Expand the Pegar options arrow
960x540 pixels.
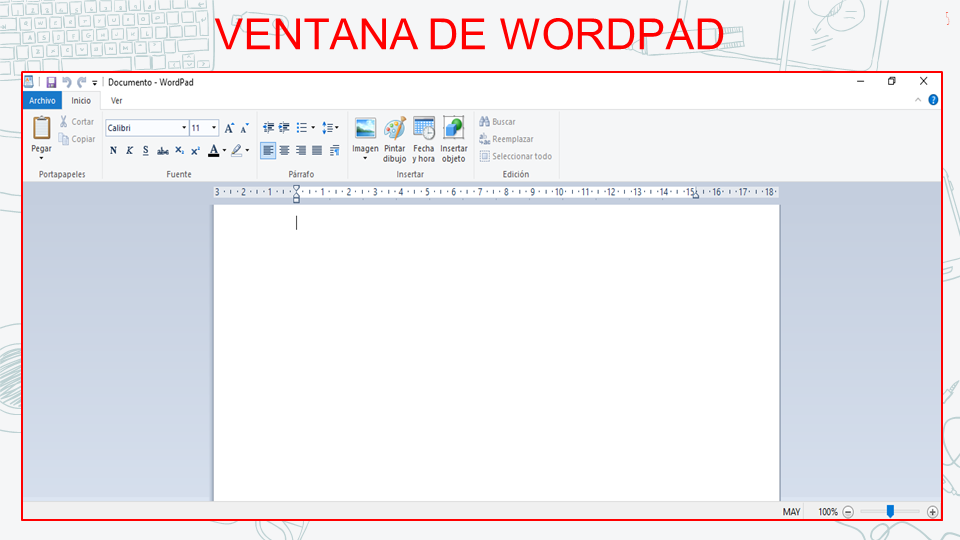click(x=42, y=158)
